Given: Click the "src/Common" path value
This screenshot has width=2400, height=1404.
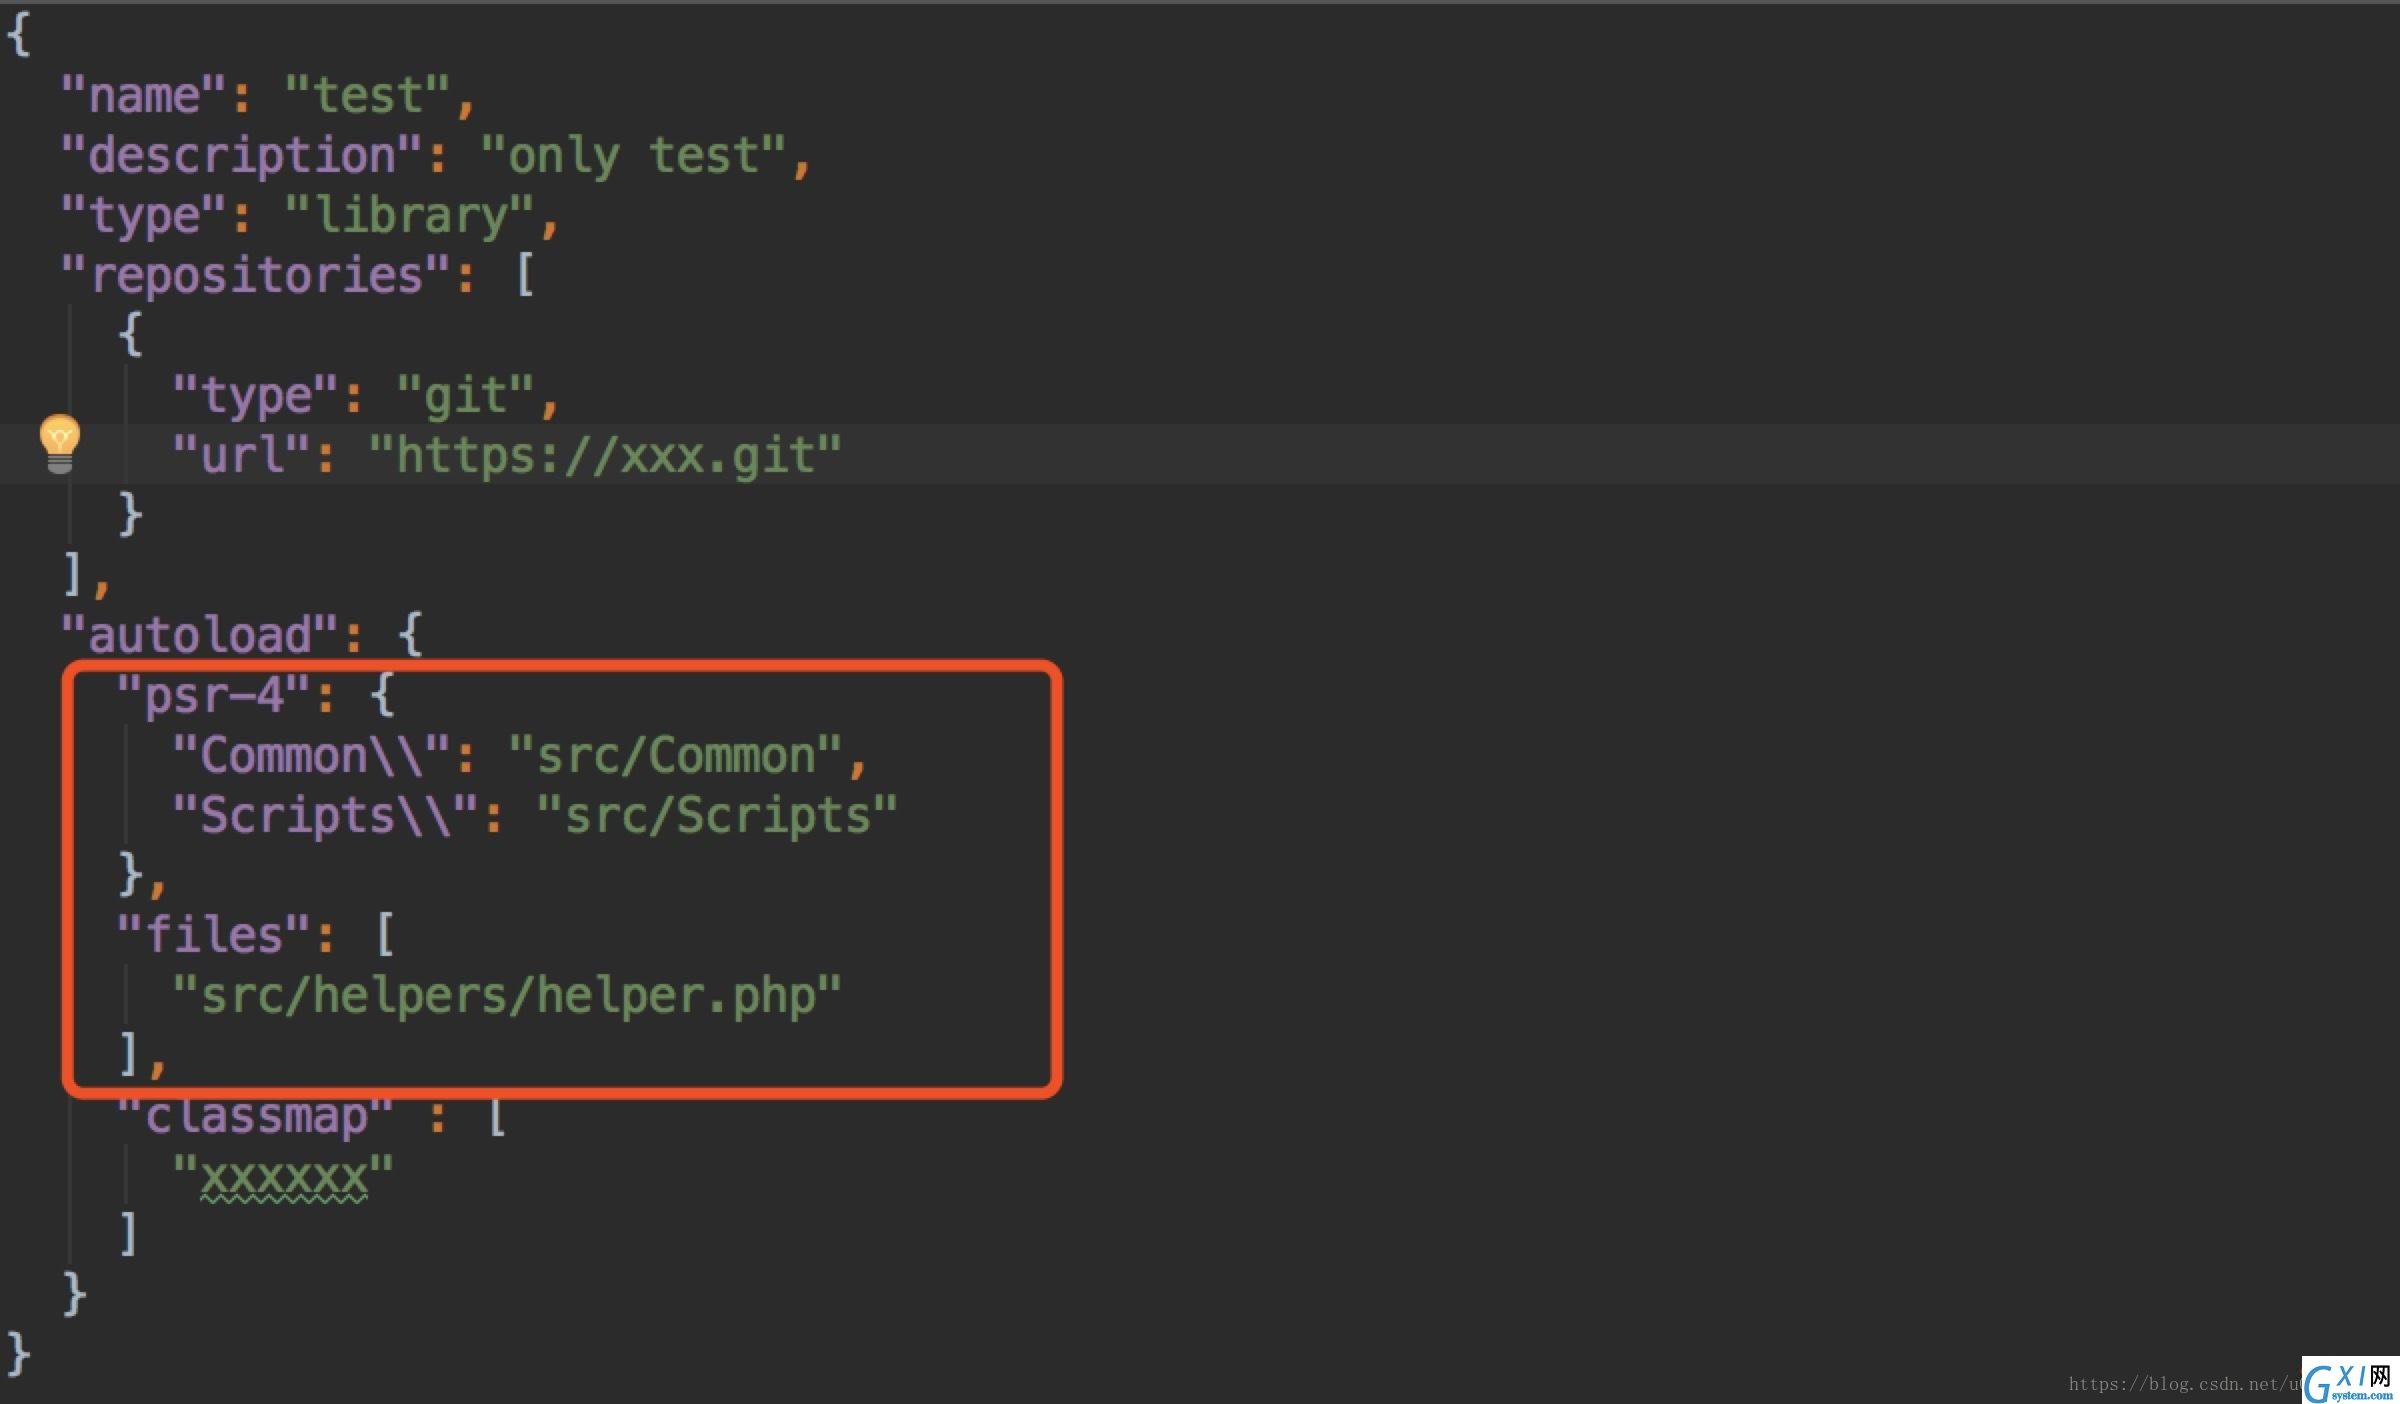Looking at the screenshot, I should click(675, 755).
